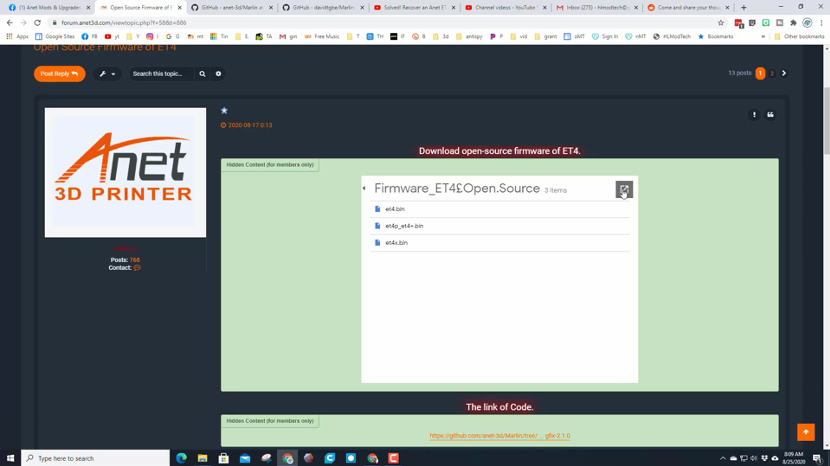Reload the page
Screen dimensions: 830x466
click(x=37, y=23)
